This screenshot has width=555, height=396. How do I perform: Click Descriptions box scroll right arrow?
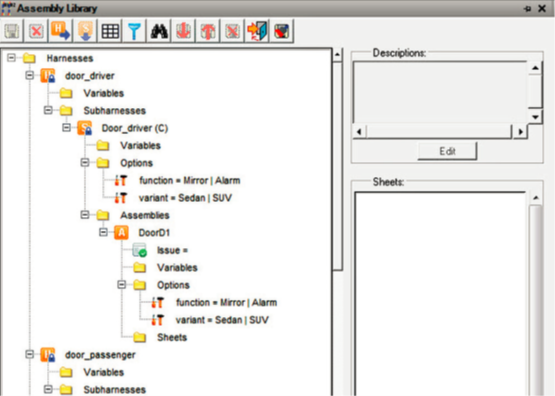[x=520, y=132]
